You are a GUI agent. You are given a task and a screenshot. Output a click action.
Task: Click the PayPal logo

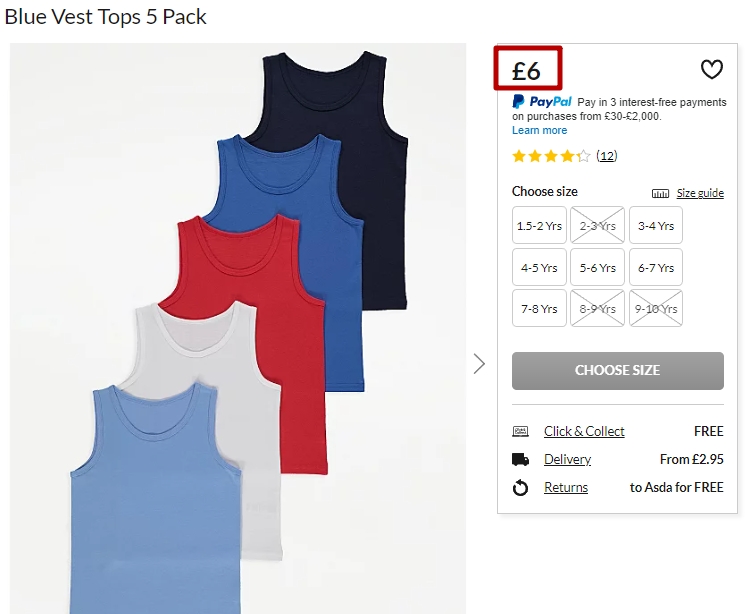(542, 101)
